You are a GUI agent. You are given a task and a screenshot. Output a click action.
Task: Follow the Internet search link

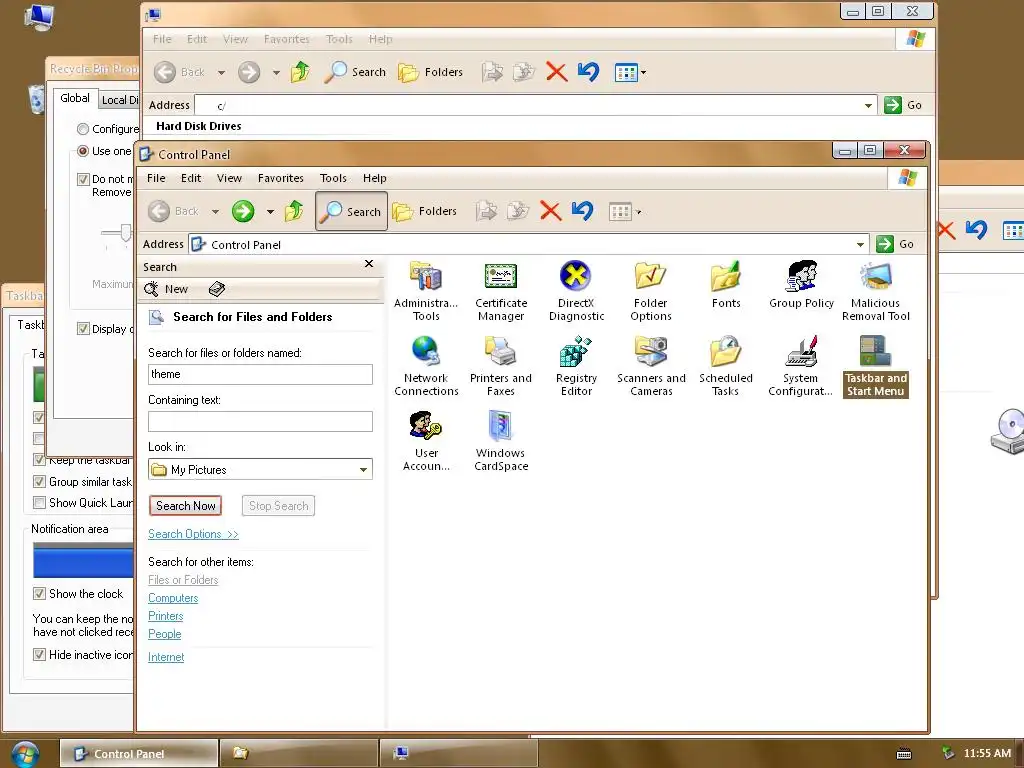point(166,657)
